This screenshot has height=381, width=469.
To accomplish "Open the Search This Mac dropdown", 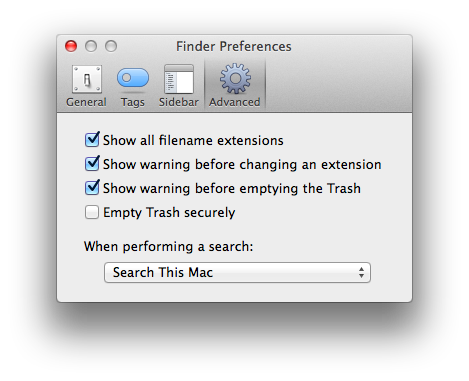I will (x=237, y=272).
